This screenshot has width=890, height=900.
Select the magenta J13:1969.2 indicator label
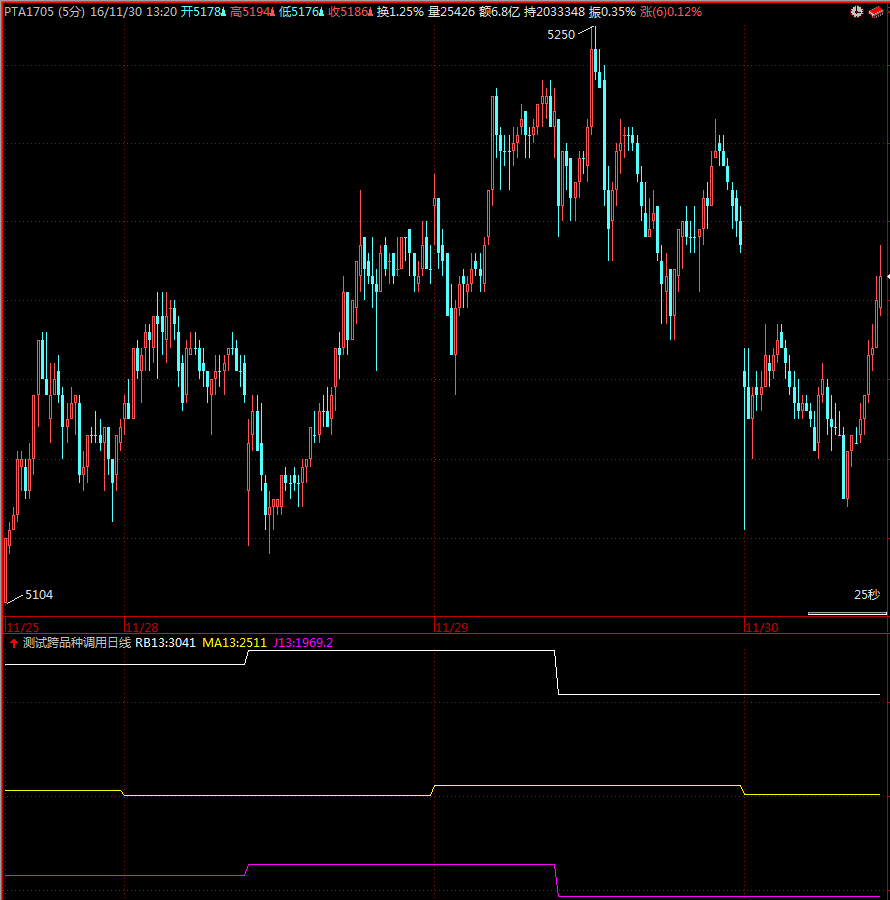302,643
